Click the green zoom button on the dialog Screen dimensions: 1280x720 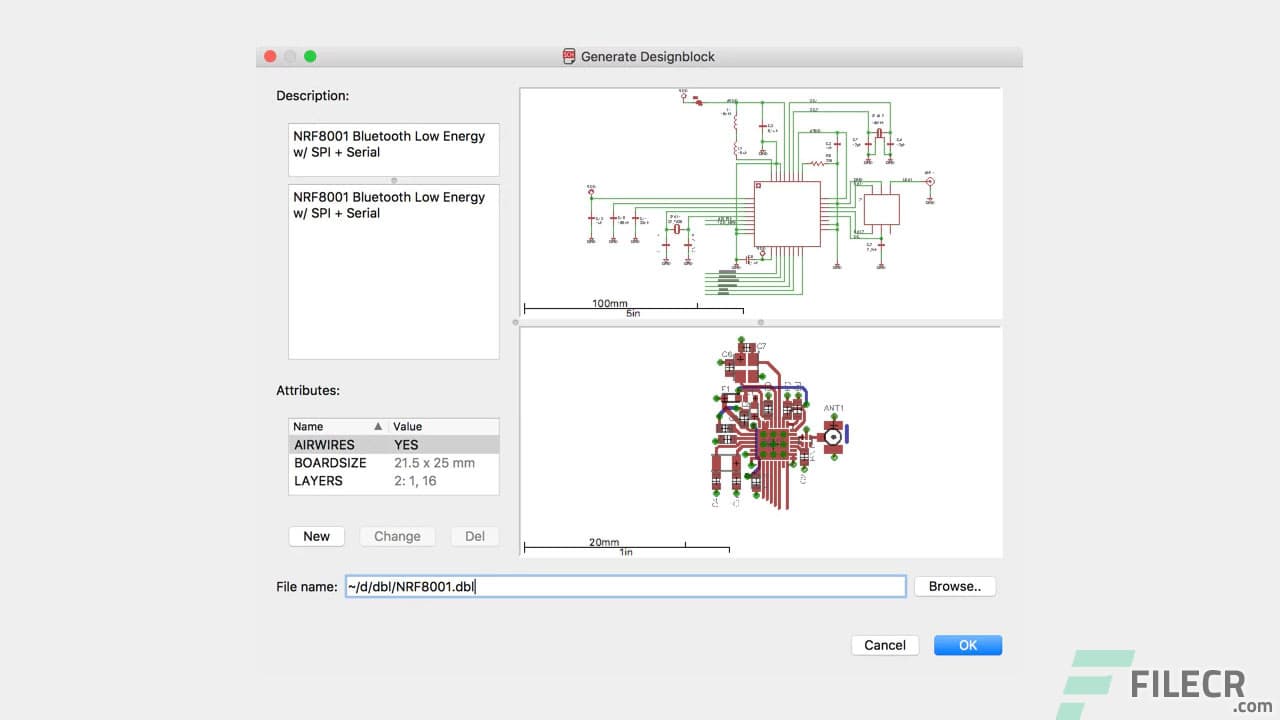pos(310,56)
